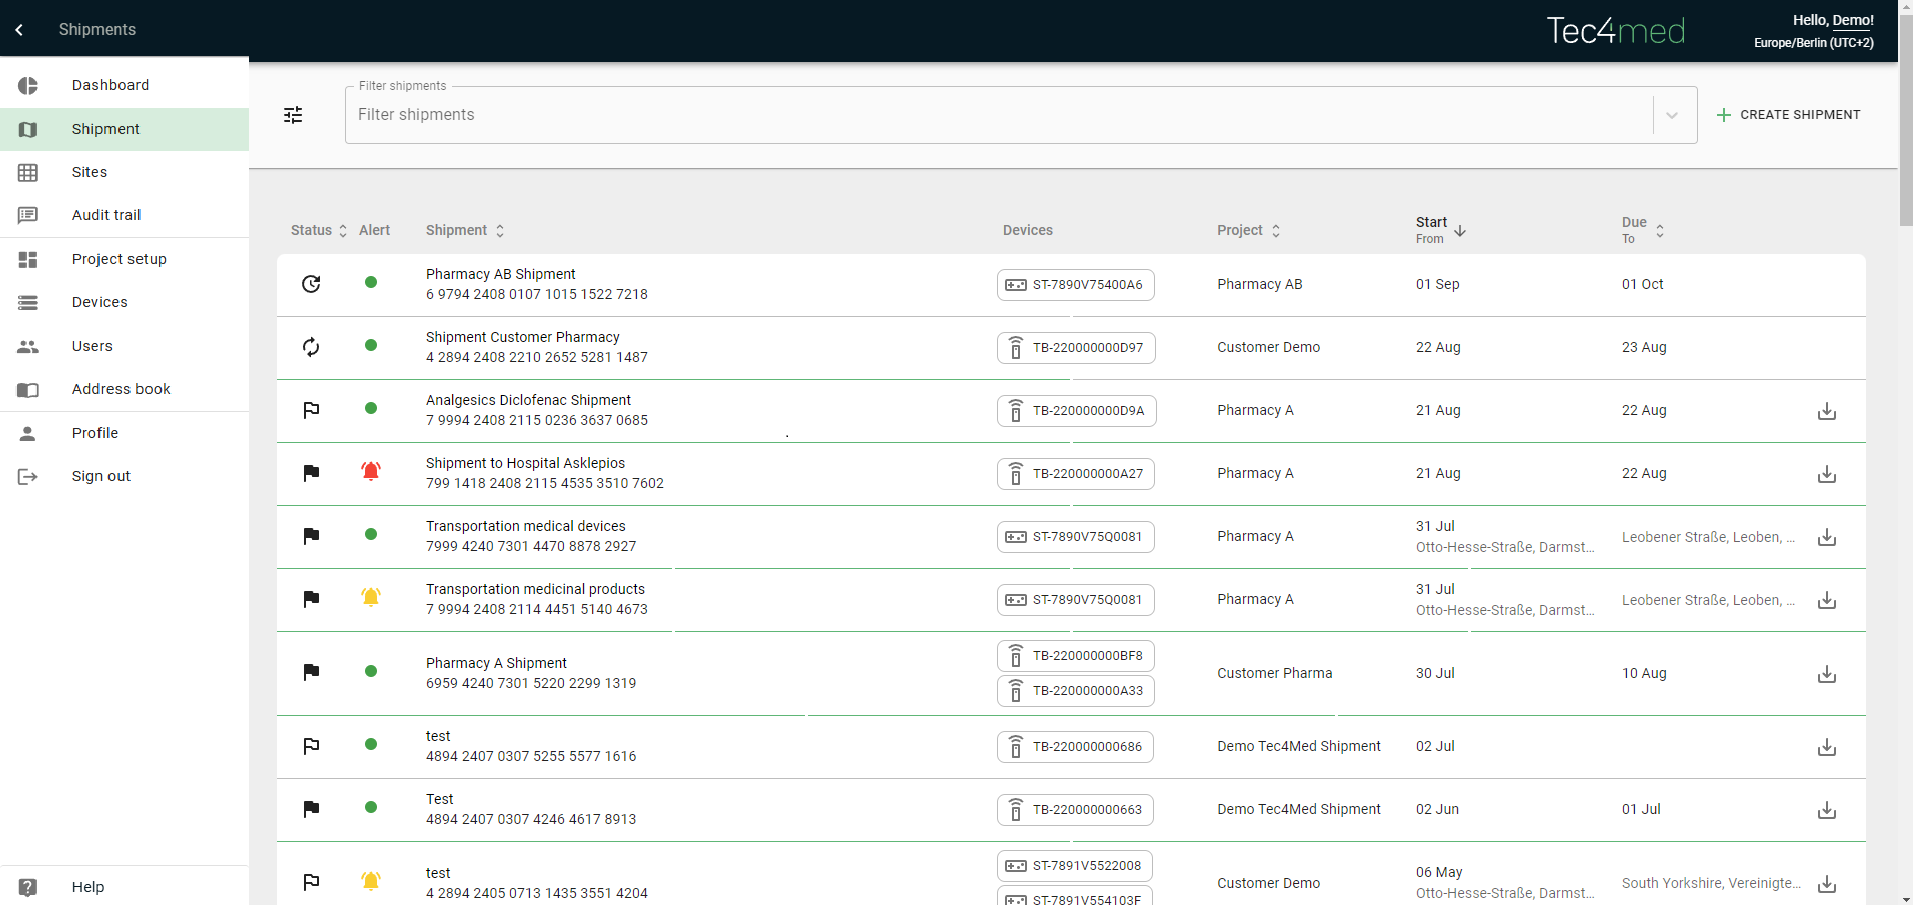Viewport: 1913px width, 905px height.
Task: Click status icon of Pharmacy AB Shipment
Action: pos(311,284)
